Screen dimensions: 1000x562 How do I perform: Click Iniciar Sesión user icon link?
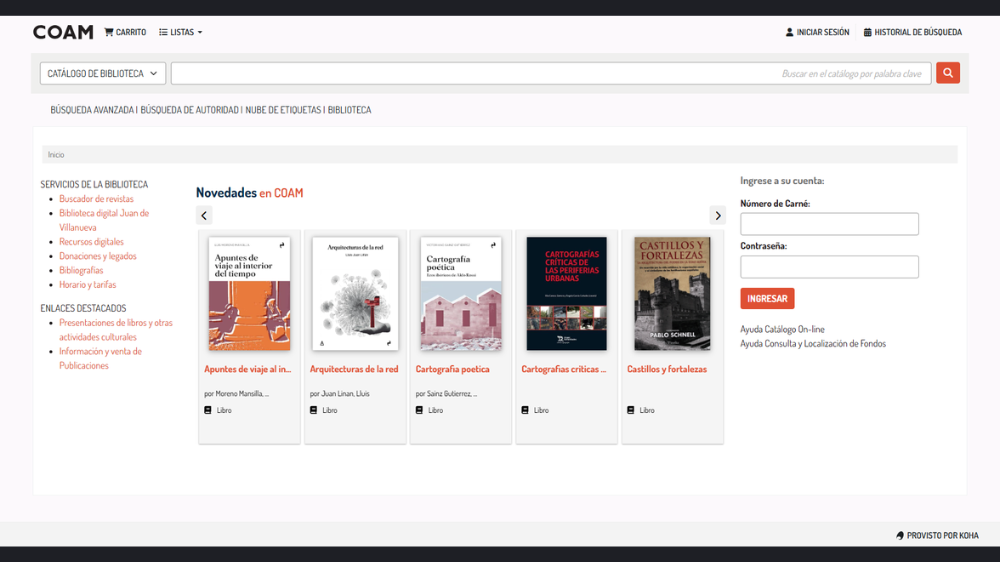817,32
